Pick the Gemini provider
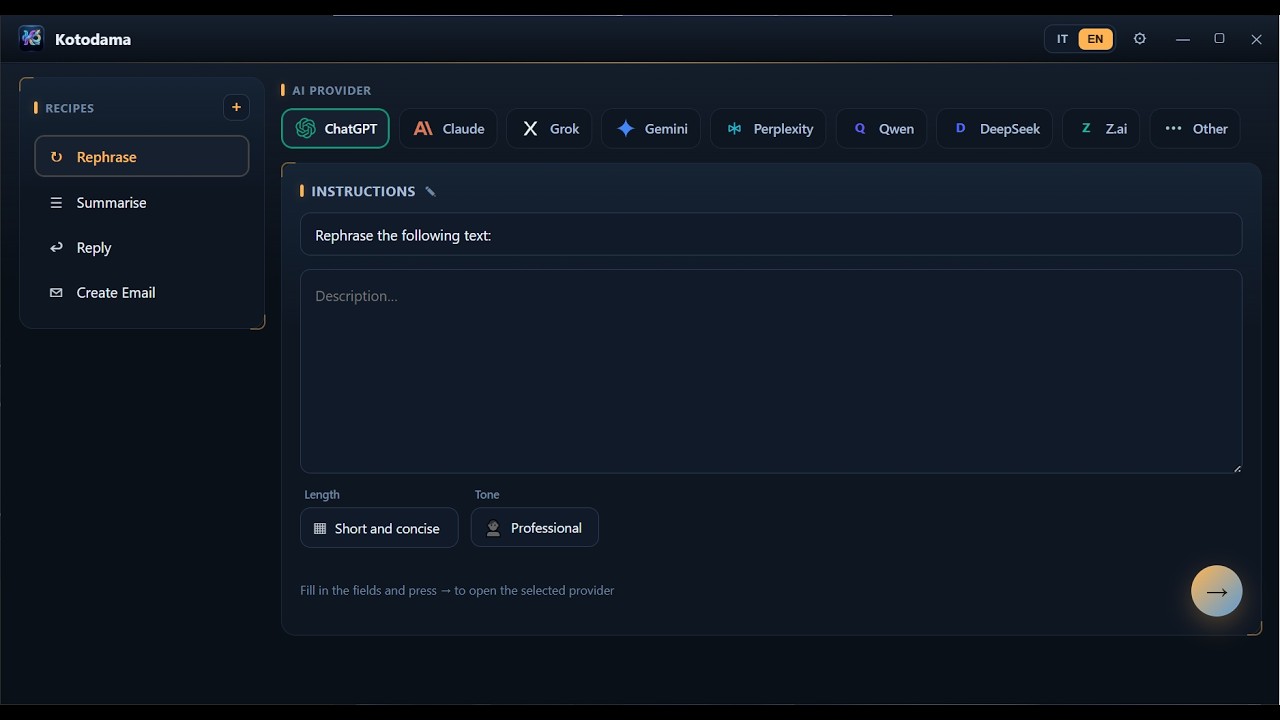The height and width of the screenshot is (720, 1280). [651, 128]
